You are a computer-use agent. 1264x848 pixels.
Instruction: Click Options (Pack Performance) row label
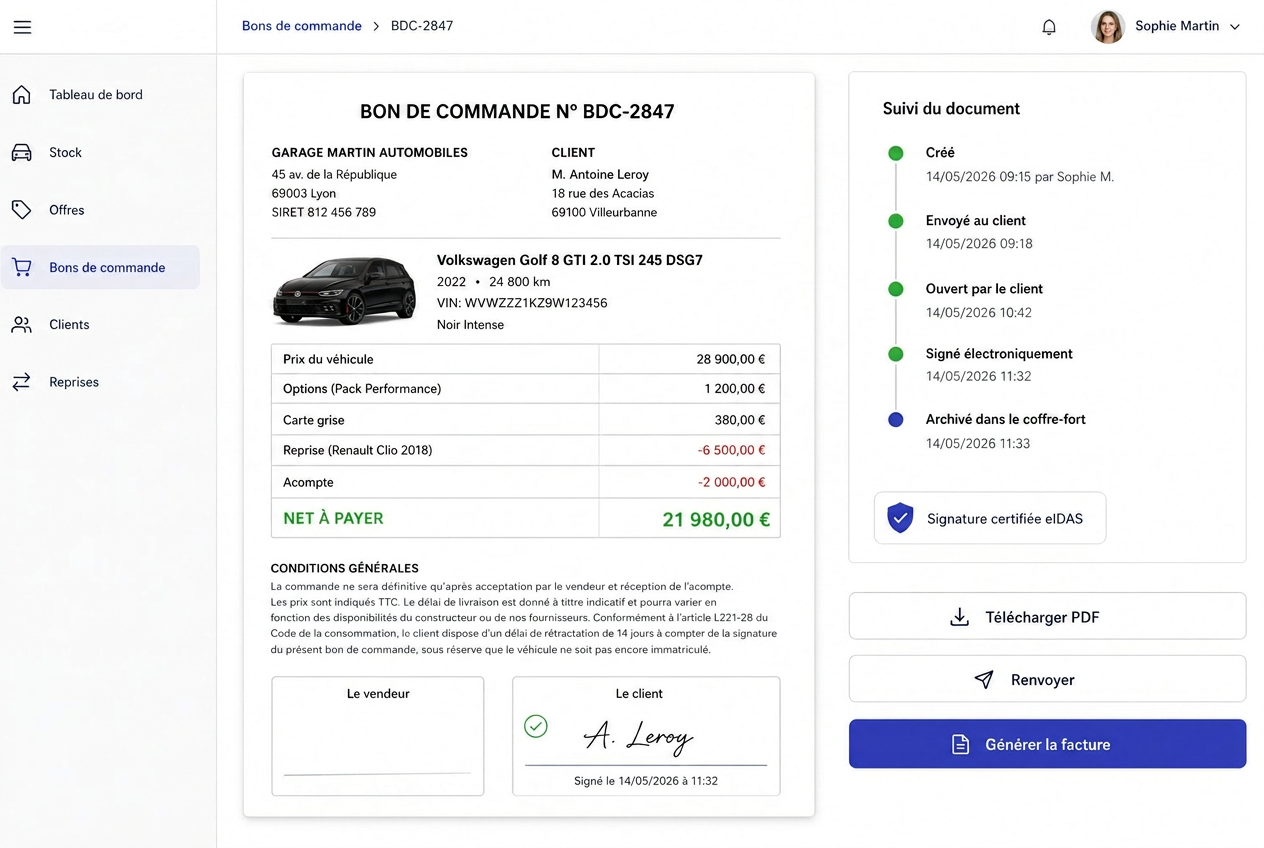click(362, 388)
